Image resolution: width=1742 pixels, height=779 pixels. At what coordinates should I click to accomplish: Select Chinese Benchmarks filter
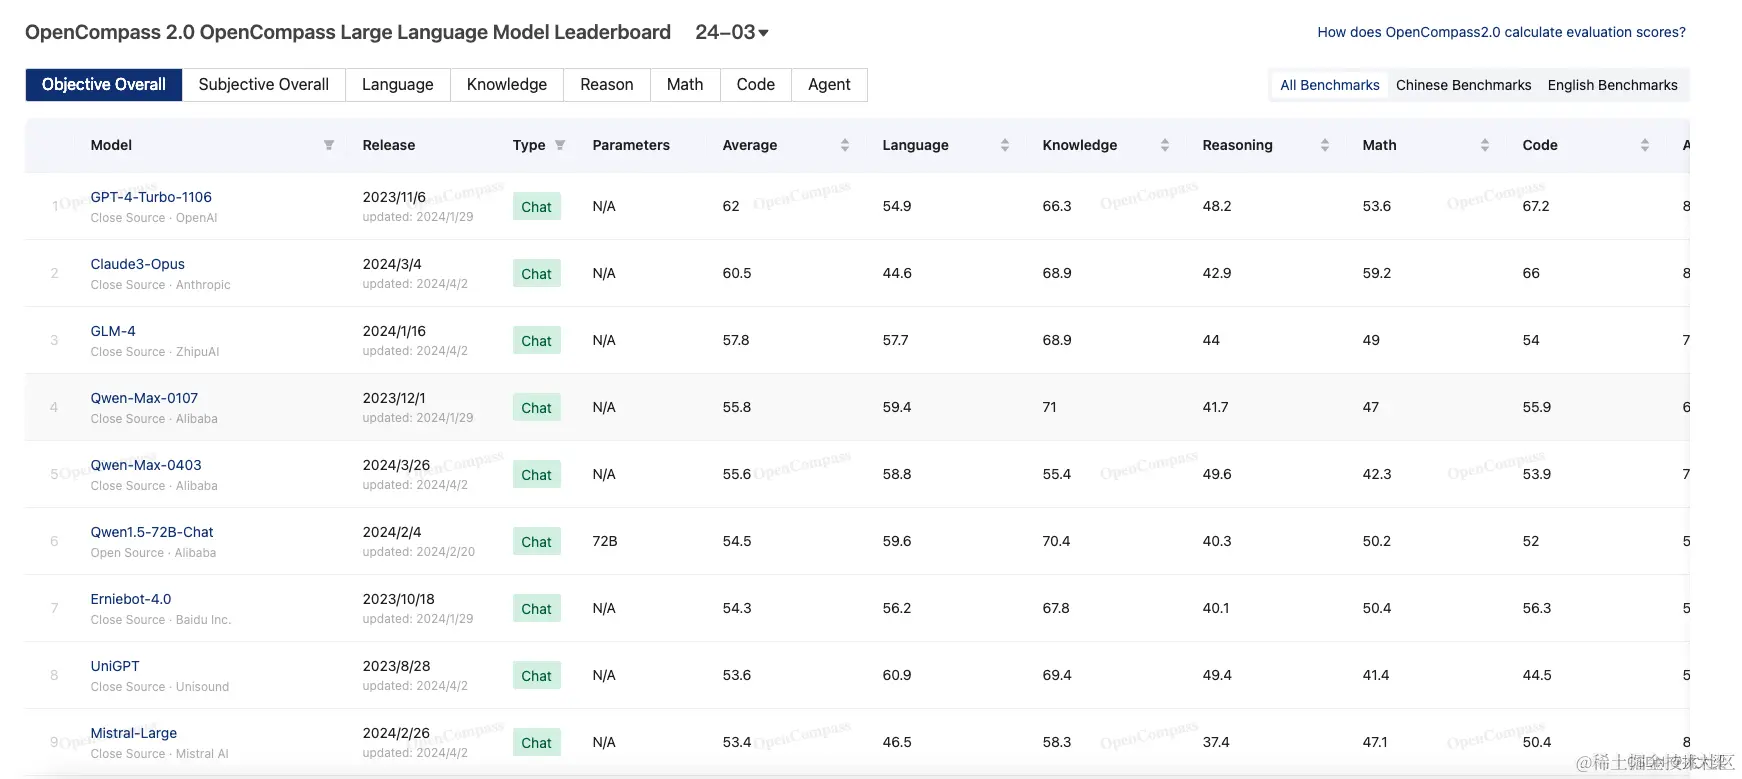[1464, 85]
